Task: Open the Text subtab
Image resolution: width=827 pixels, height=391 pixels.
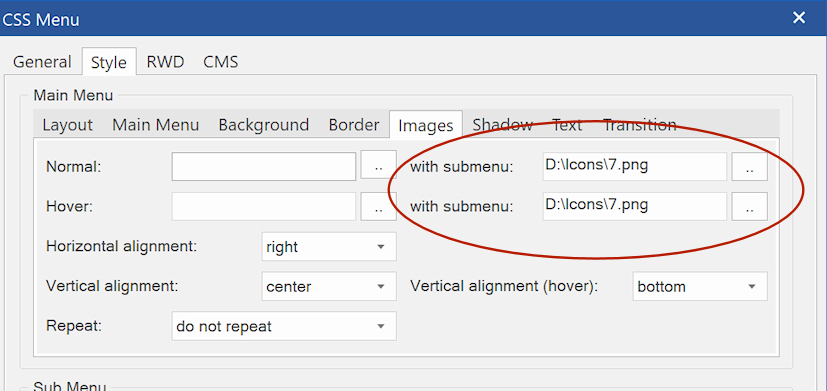Action: [x=567, y=125]
